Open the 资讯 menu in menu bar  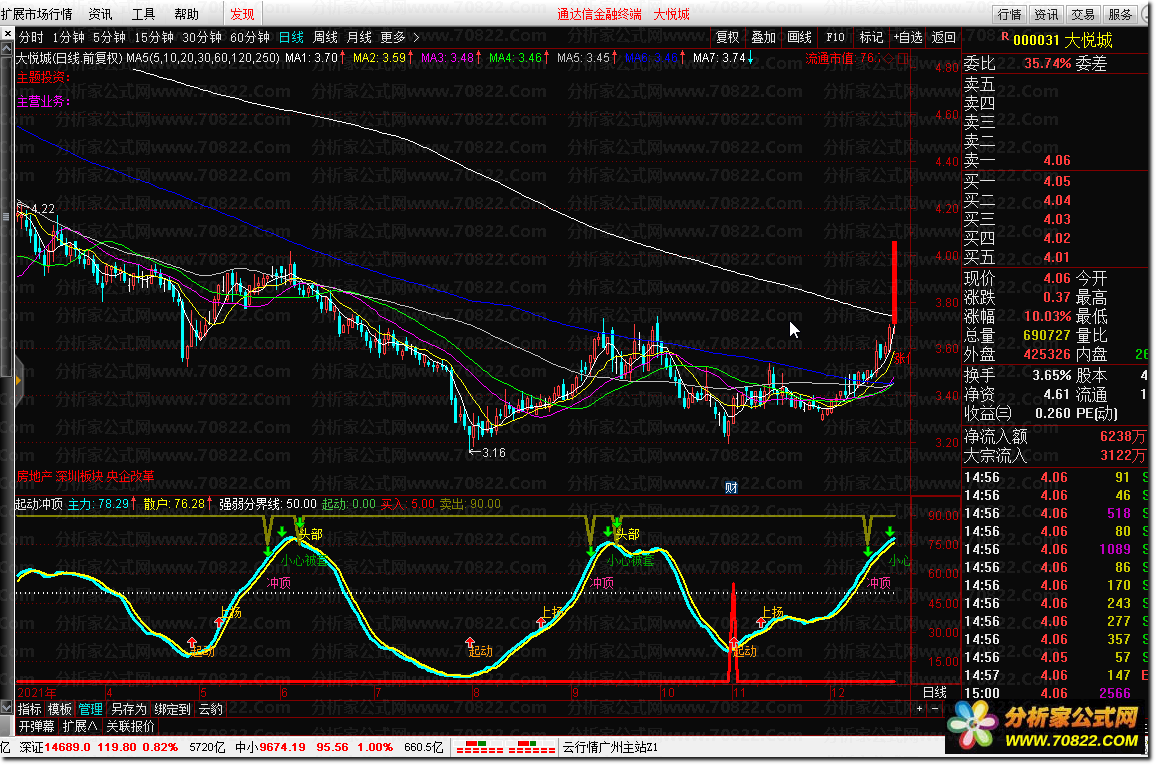(x=100, y=14)
